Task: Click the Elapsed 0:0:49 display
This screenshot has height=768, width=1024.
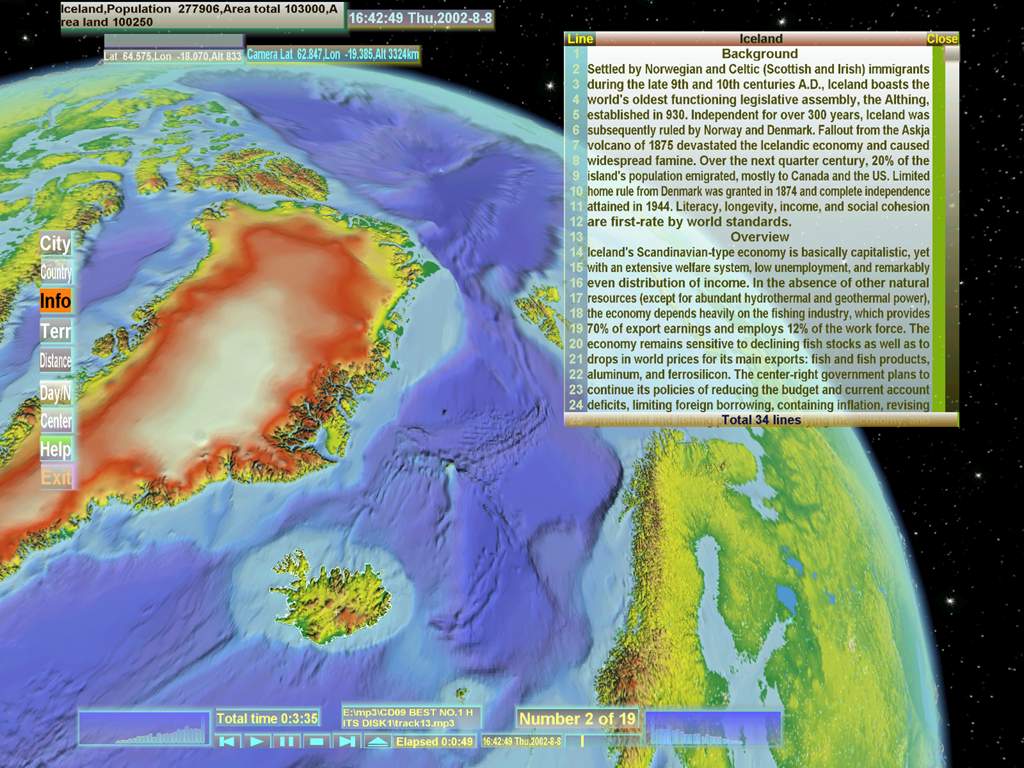Action: [434, 741]
